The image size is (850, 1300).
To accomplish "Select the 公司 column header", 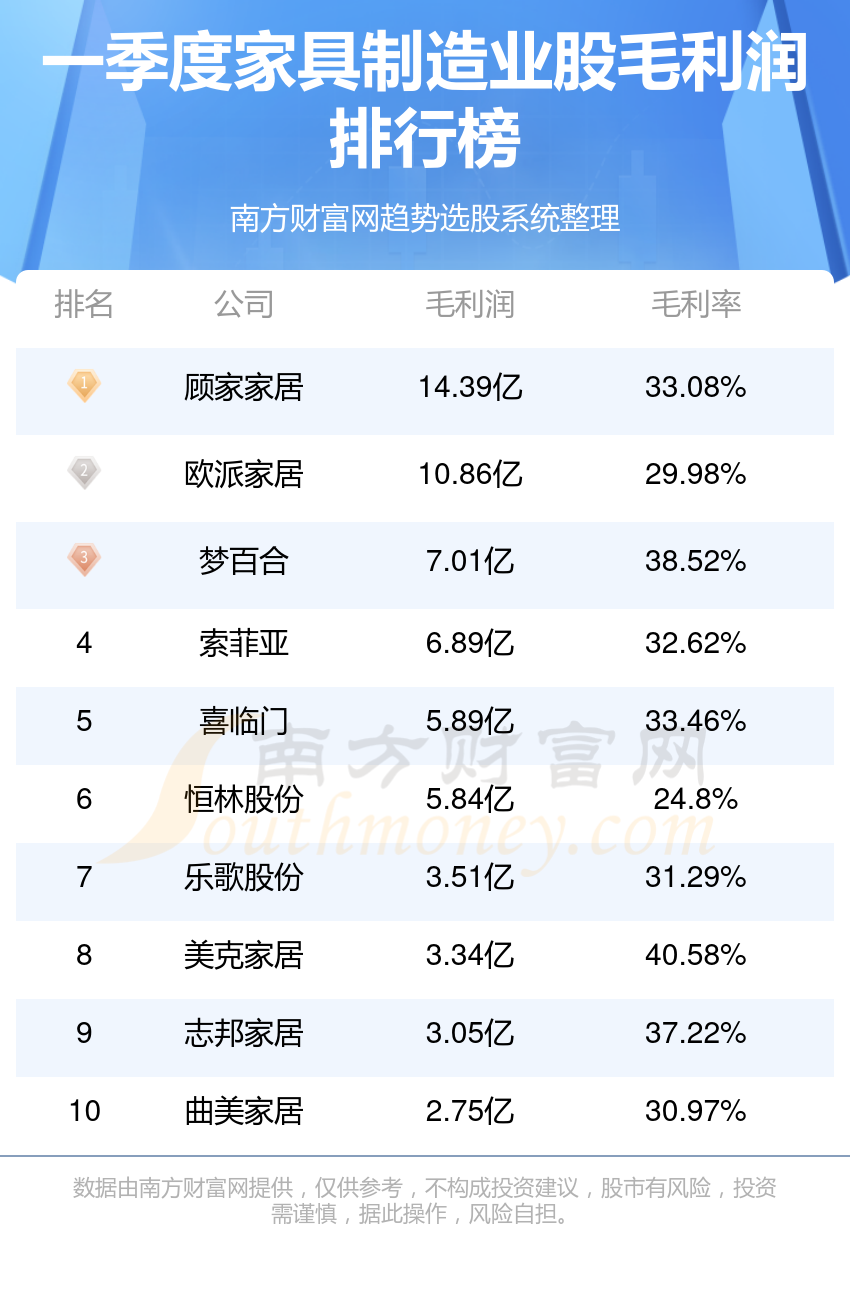I will (244, 304).
